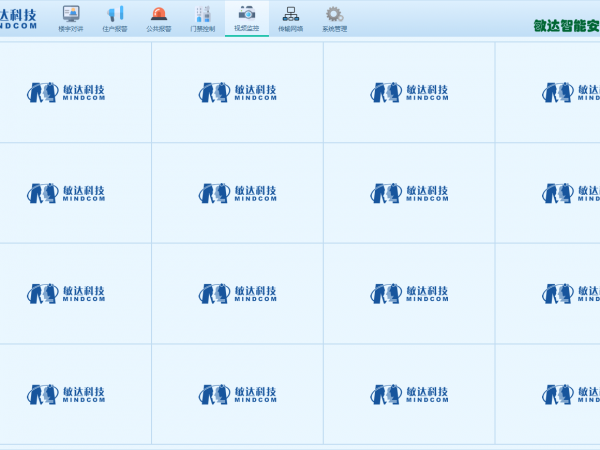This screenshot has height=450, width=600.
Task: Select video pane in row 1, column 3
Action: click(409, 92)
